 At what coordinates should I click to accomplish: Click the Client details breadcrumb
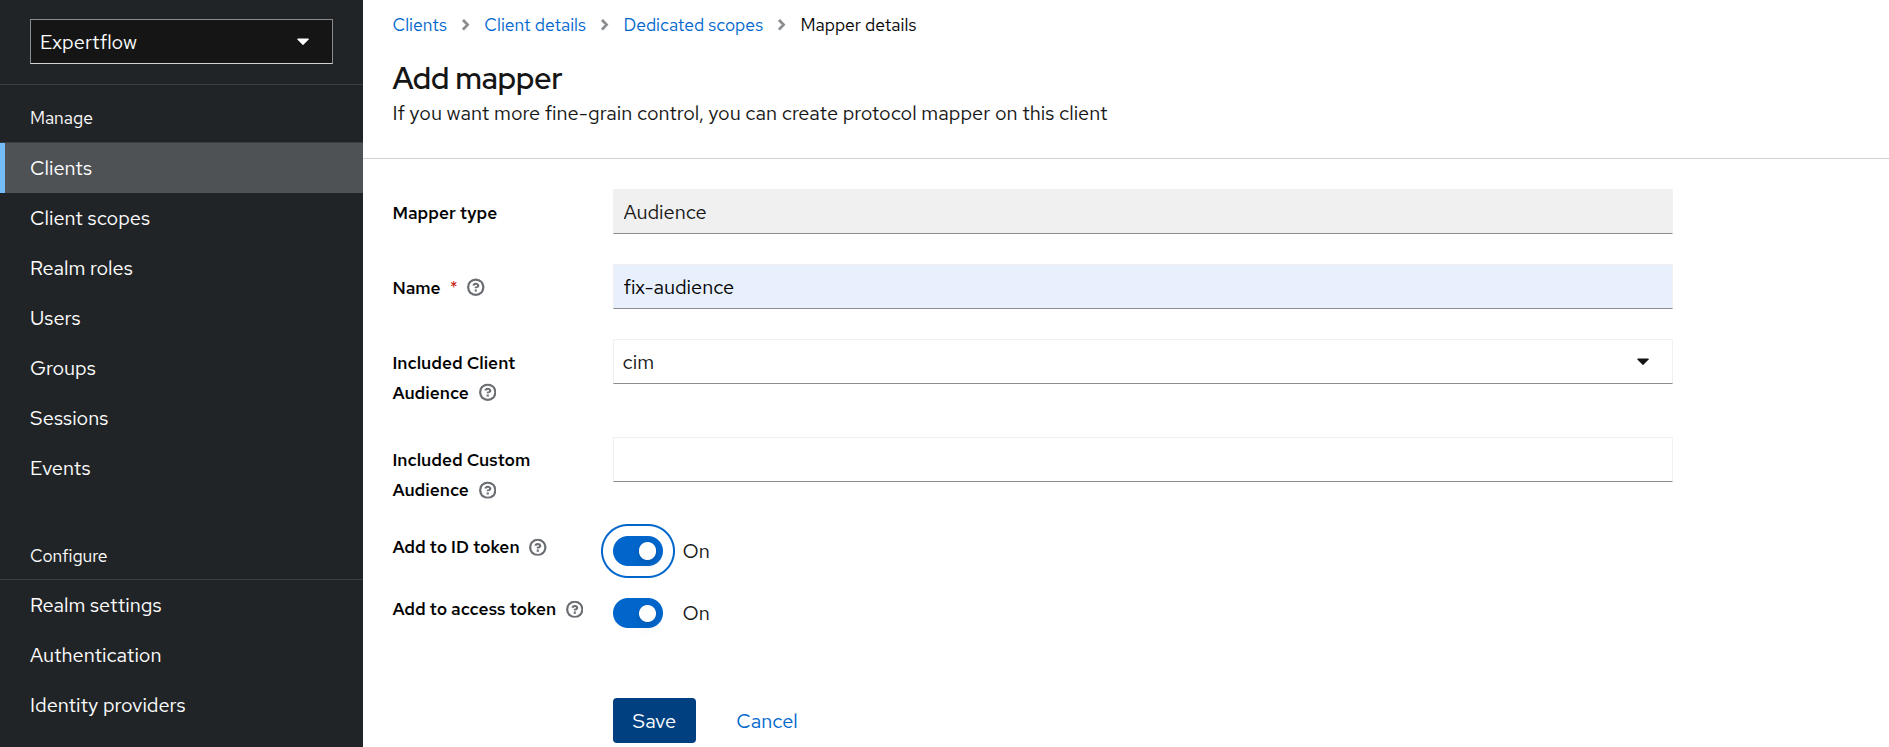click(x=535, y=25)
